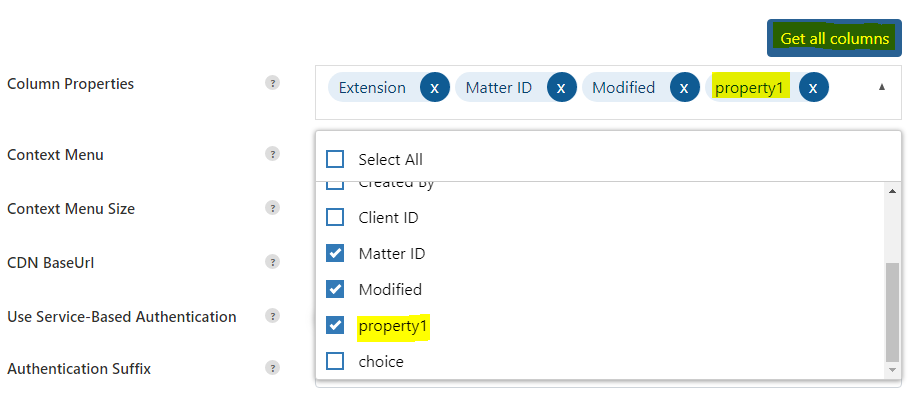Remove the Modified column tag
The image size is (916, 403).
[685, 88]
